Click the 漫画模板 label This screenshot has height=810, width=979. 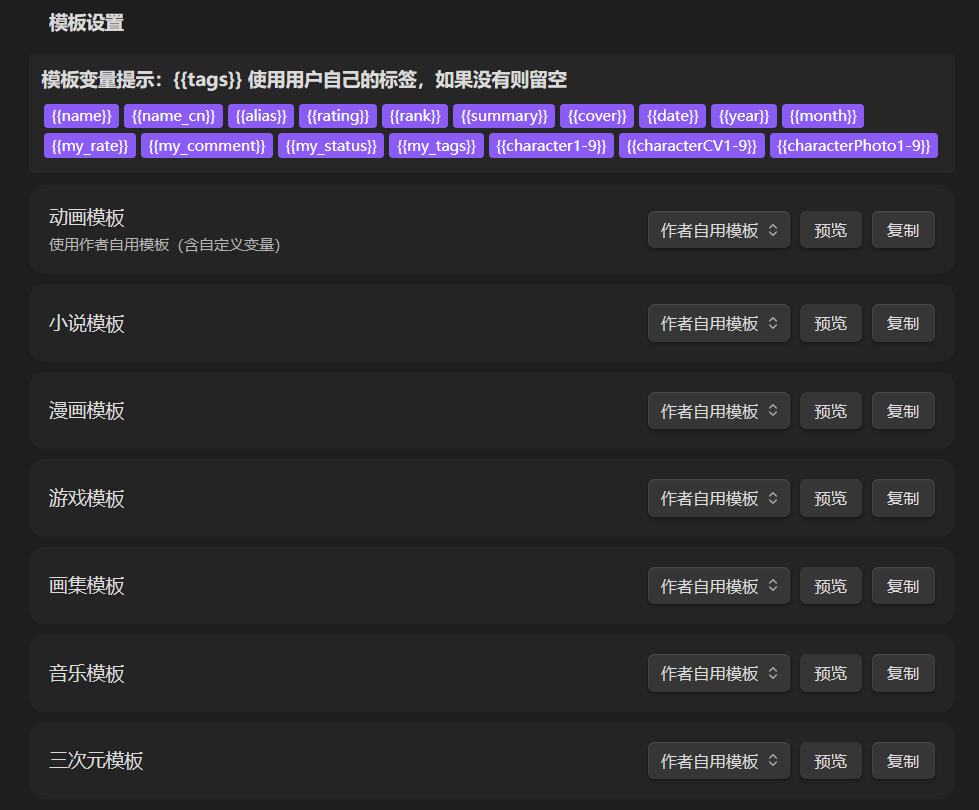(87, 411)
